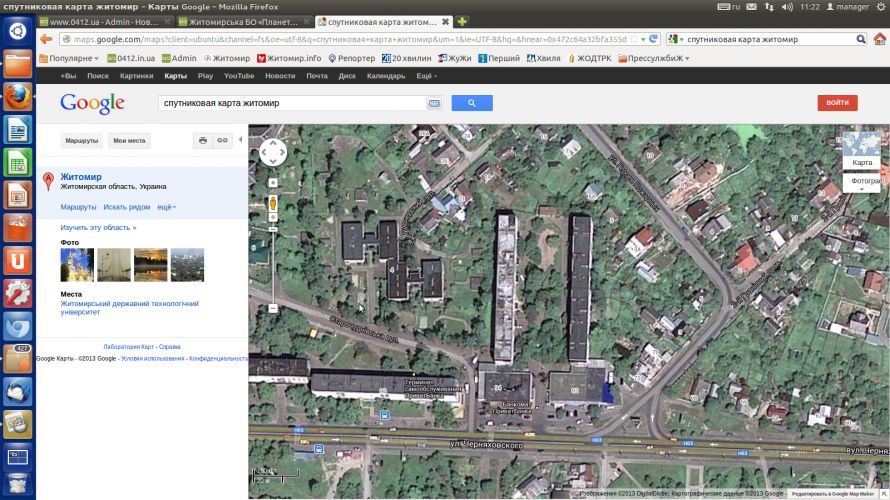Open search engine selector dropdown

click(x=675, y=39)
